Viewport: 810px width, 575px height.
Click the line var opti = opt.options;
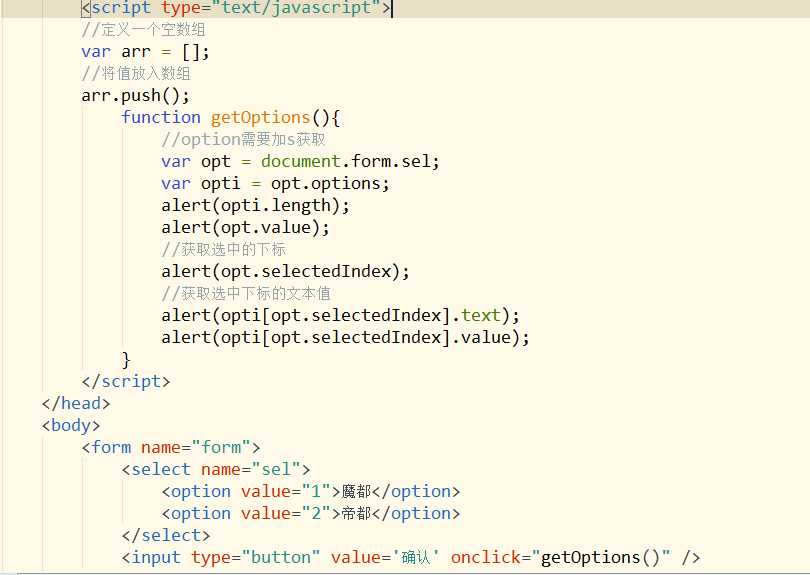(275, 183)
